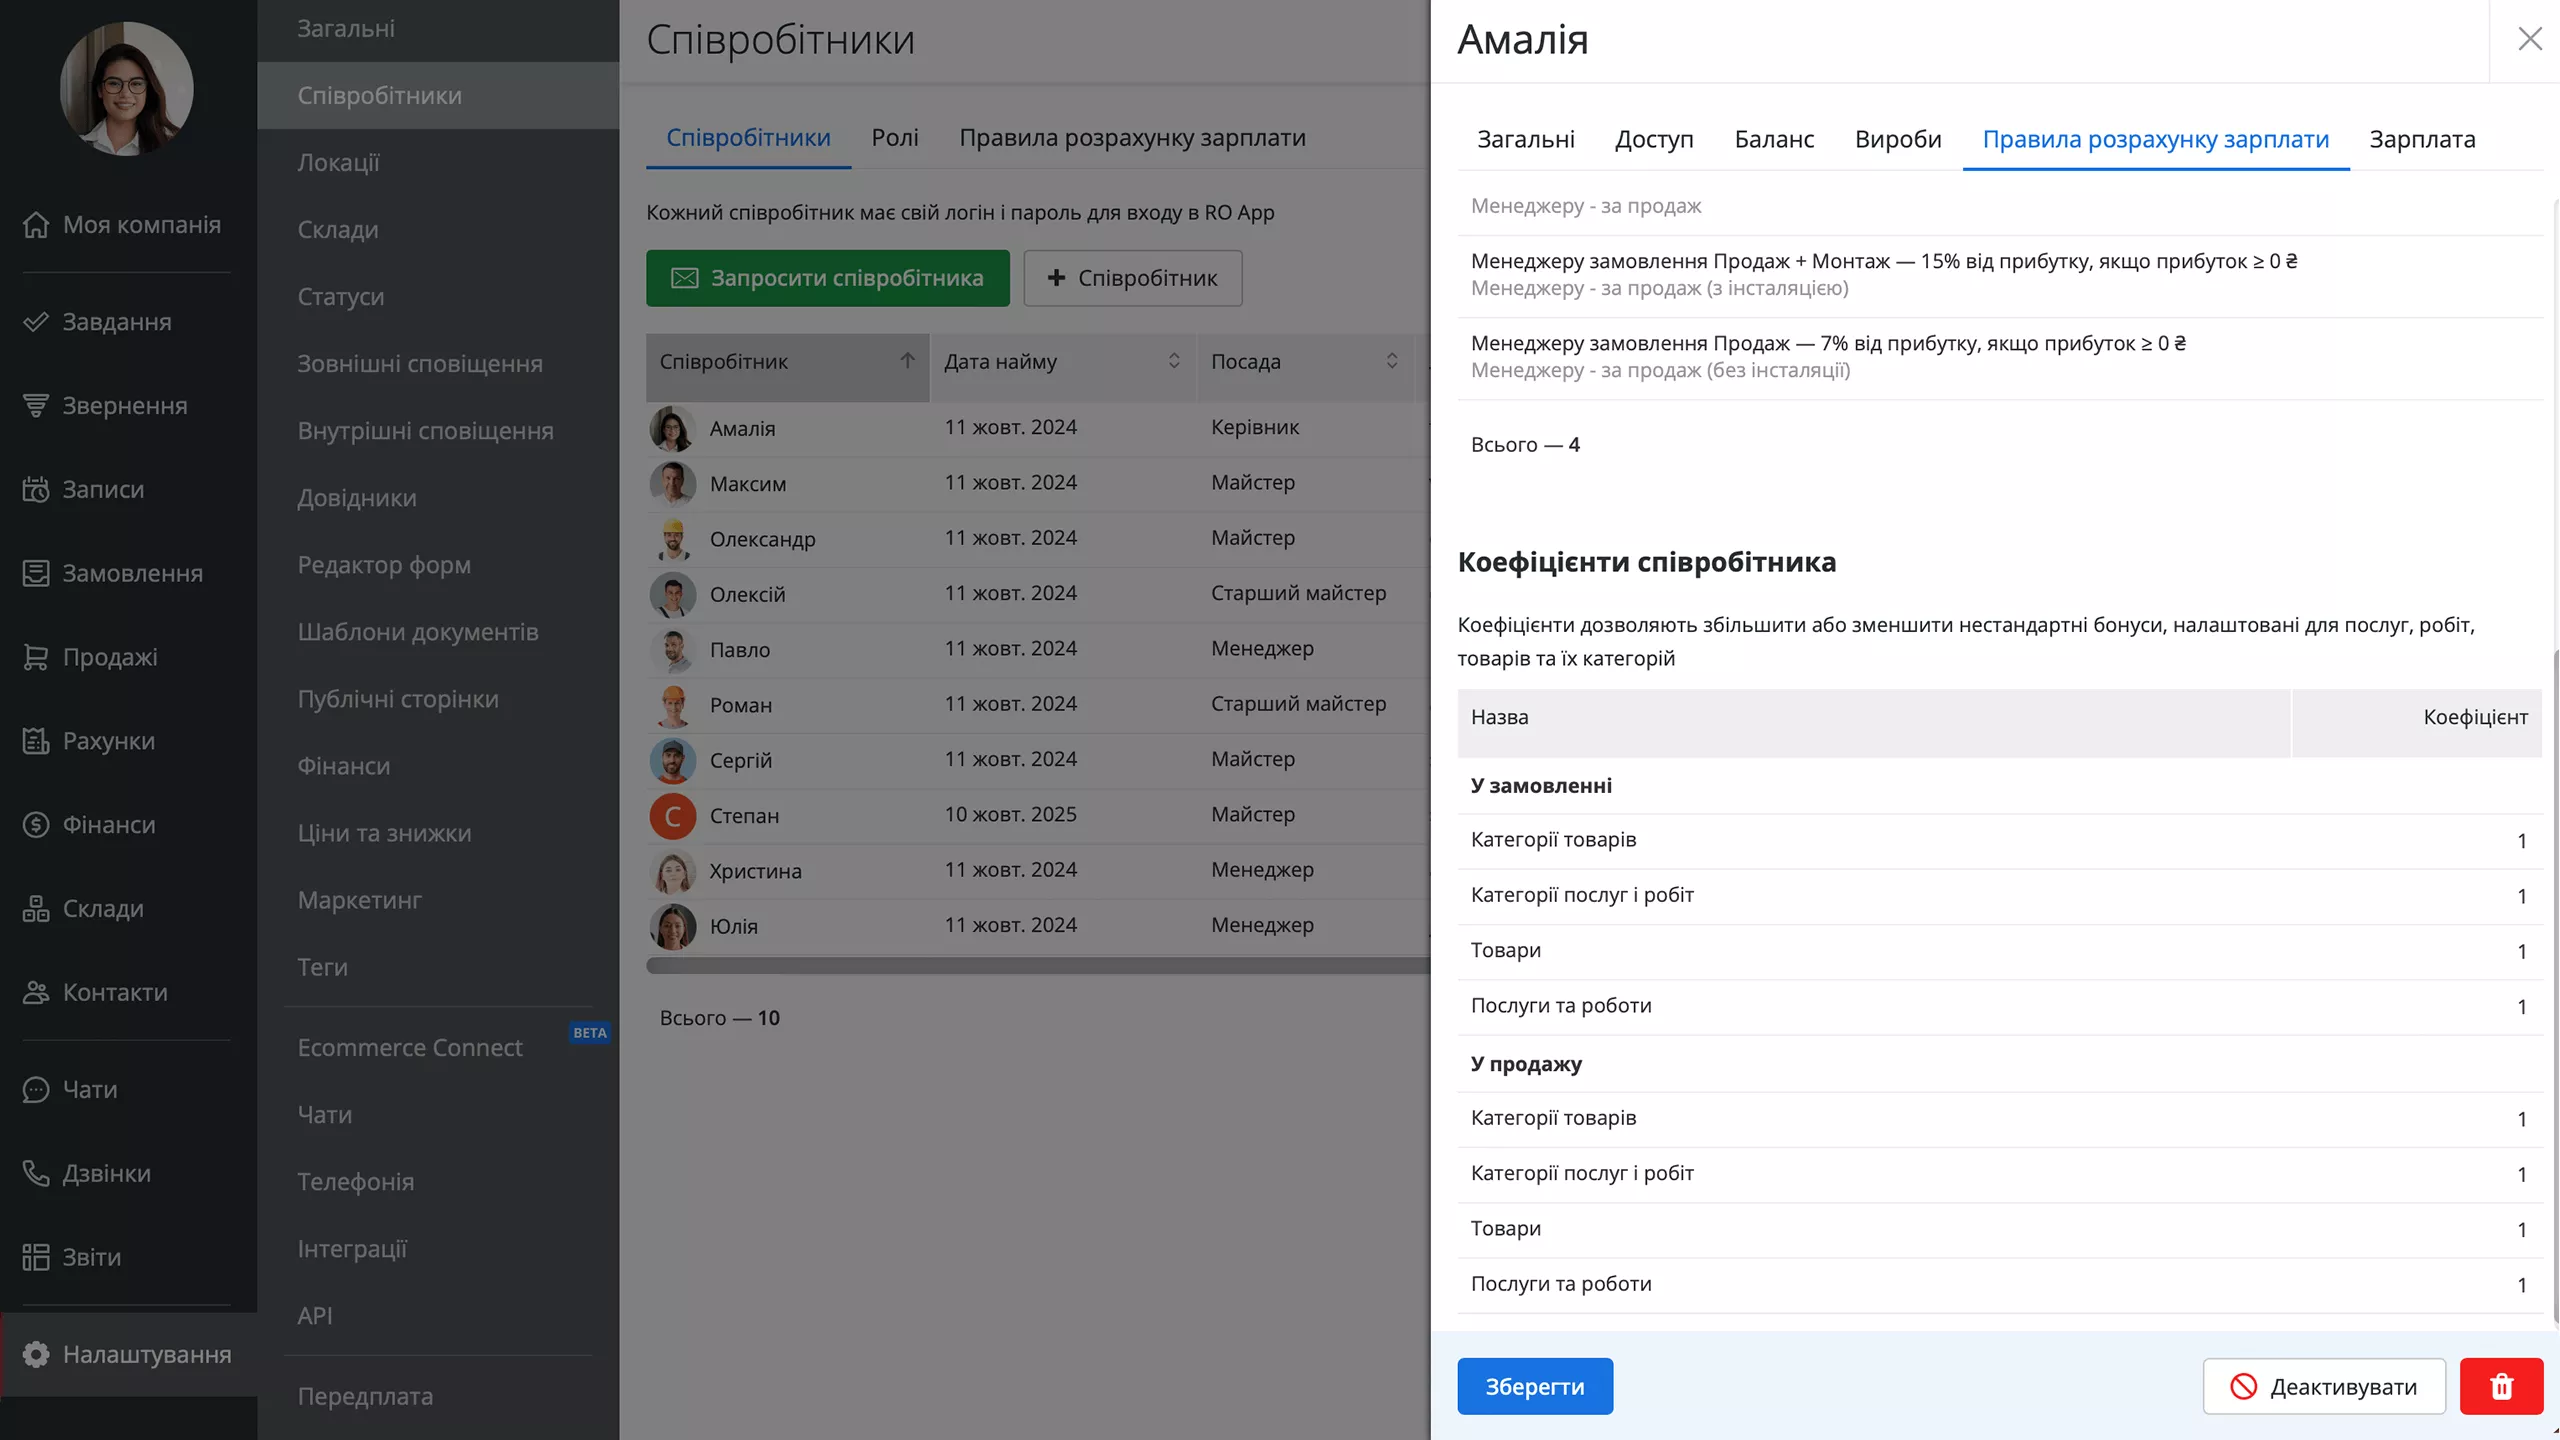Image resolution: width=2560 pixels, height=1440 pixels.
Task: Click the horizontal scrollbar under employee table
Action: (x=1036, y=965)
